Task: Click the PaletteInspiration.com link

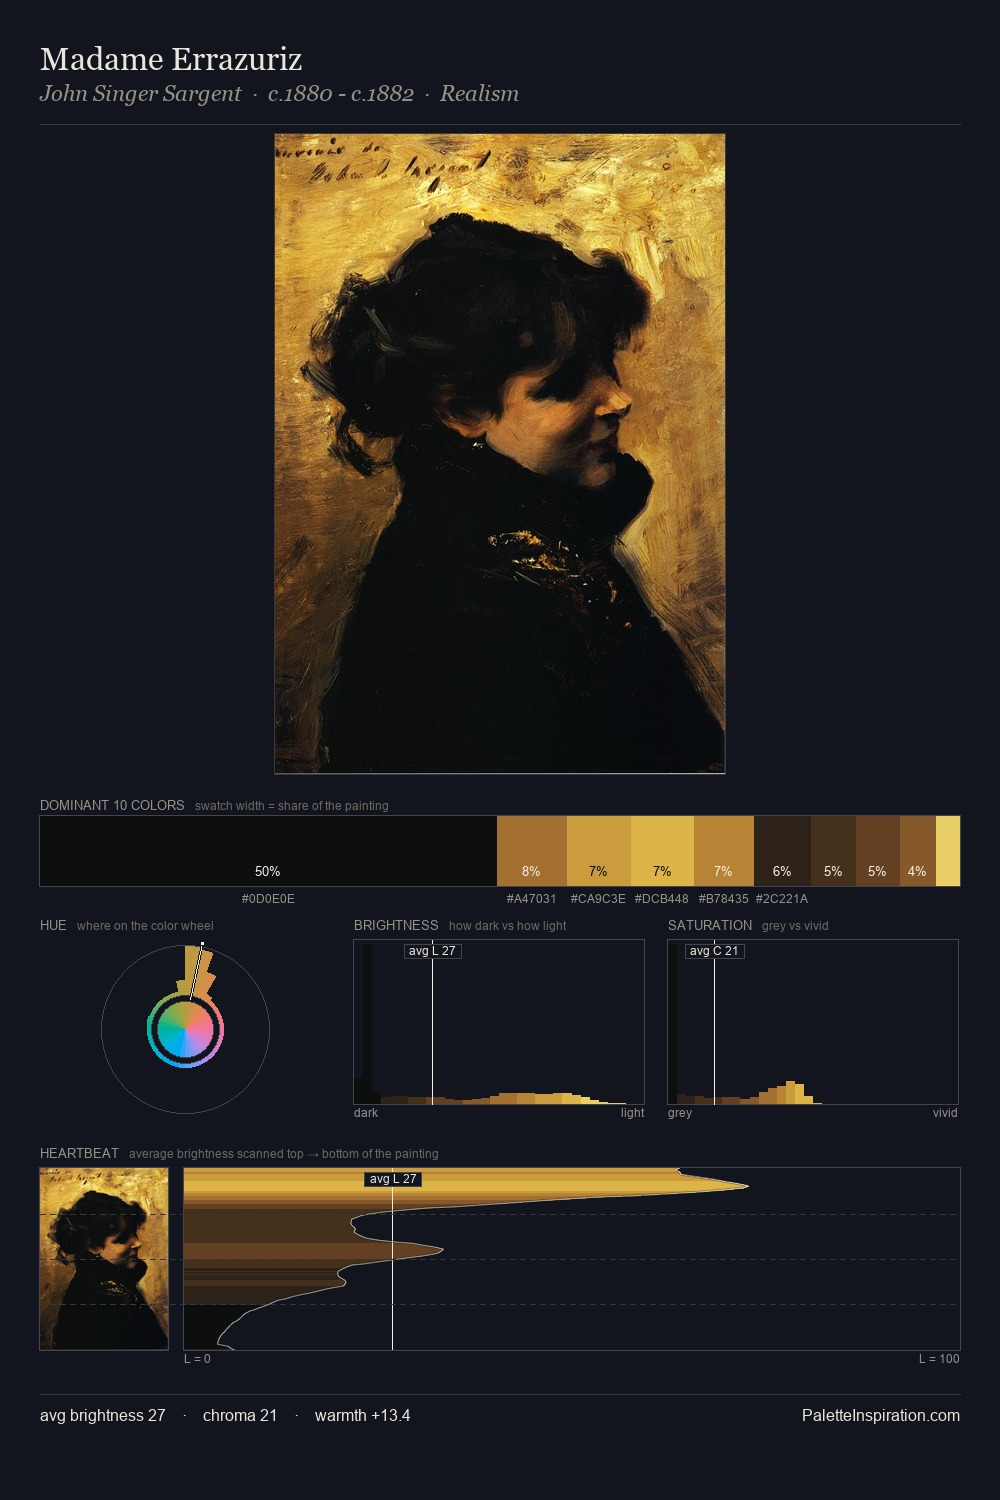Action: 881,1415
